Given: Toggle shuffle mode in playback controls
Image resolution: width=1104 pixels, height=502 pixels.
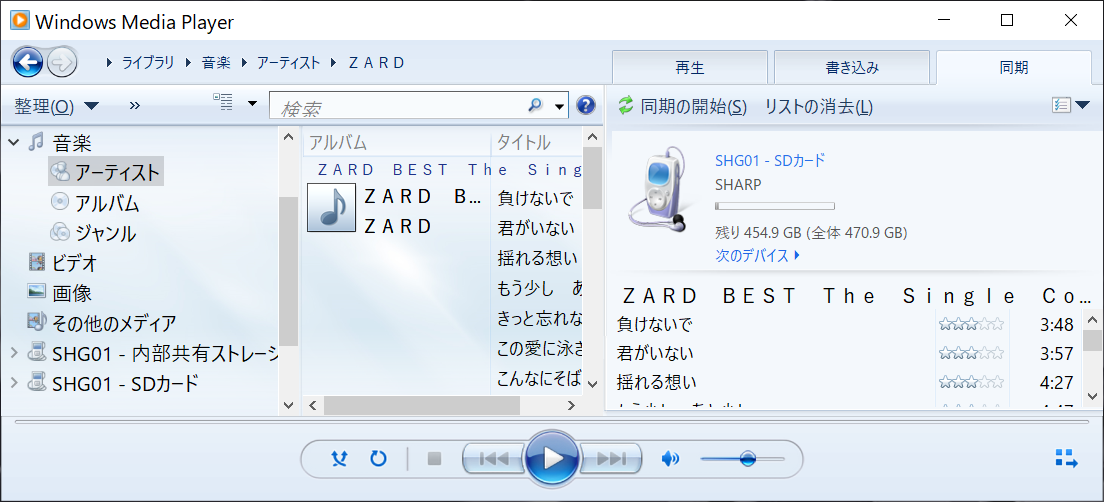Looking at the screenshot, I should 340,459.
